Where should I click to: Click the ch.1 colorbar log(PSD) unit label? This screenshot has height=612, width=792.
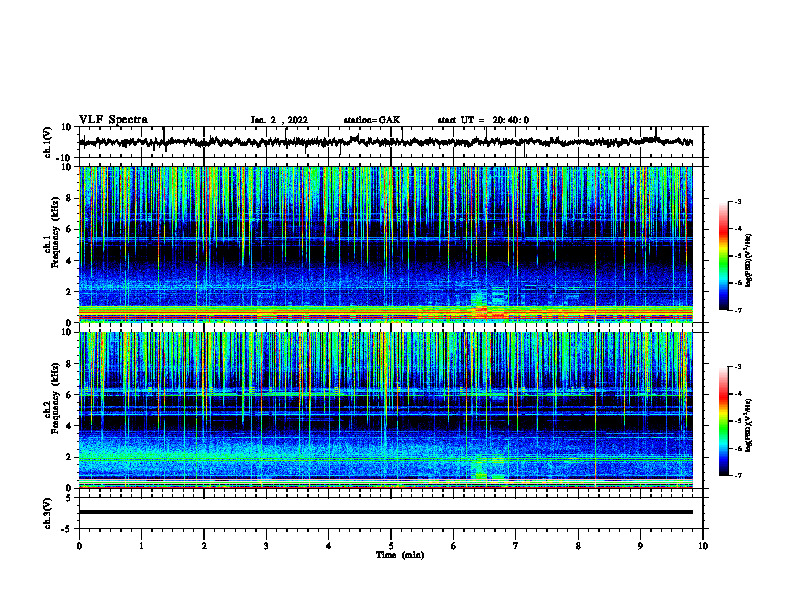pos(748,260)
